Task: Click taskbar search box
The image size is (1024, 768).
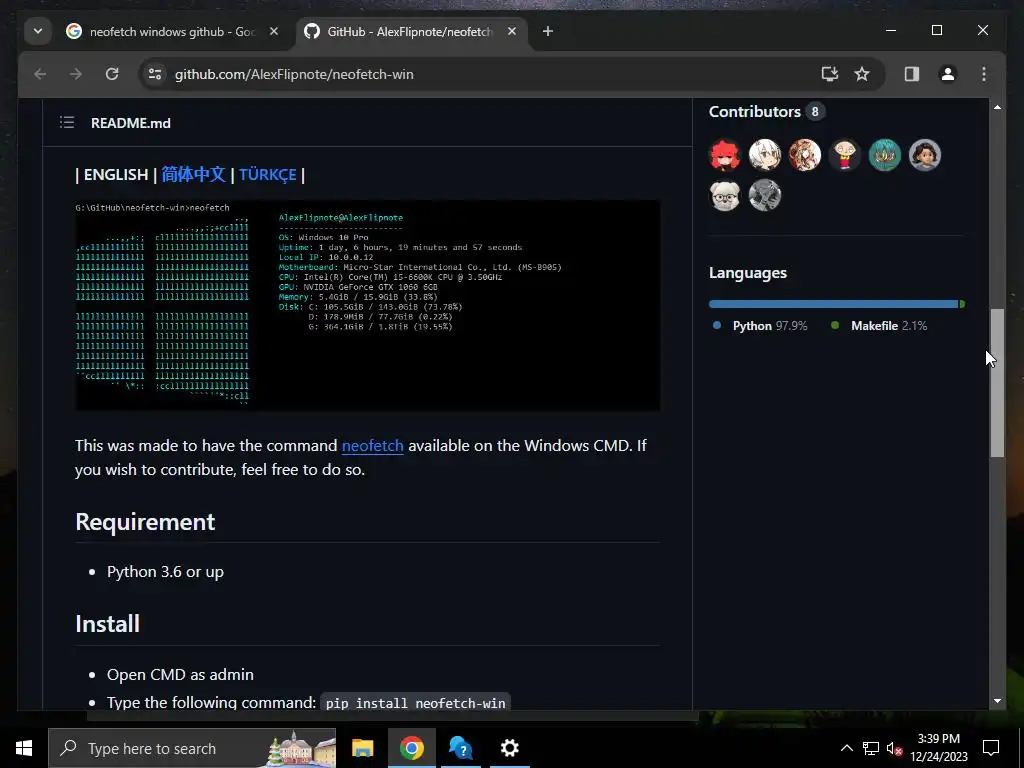Action: click(192, 748)
